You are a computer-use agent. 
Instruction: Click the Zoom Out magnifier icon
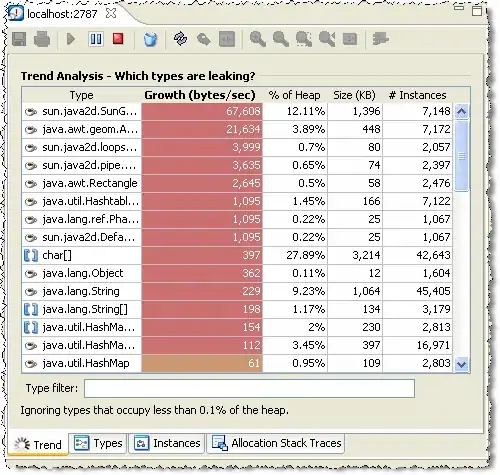281,39
